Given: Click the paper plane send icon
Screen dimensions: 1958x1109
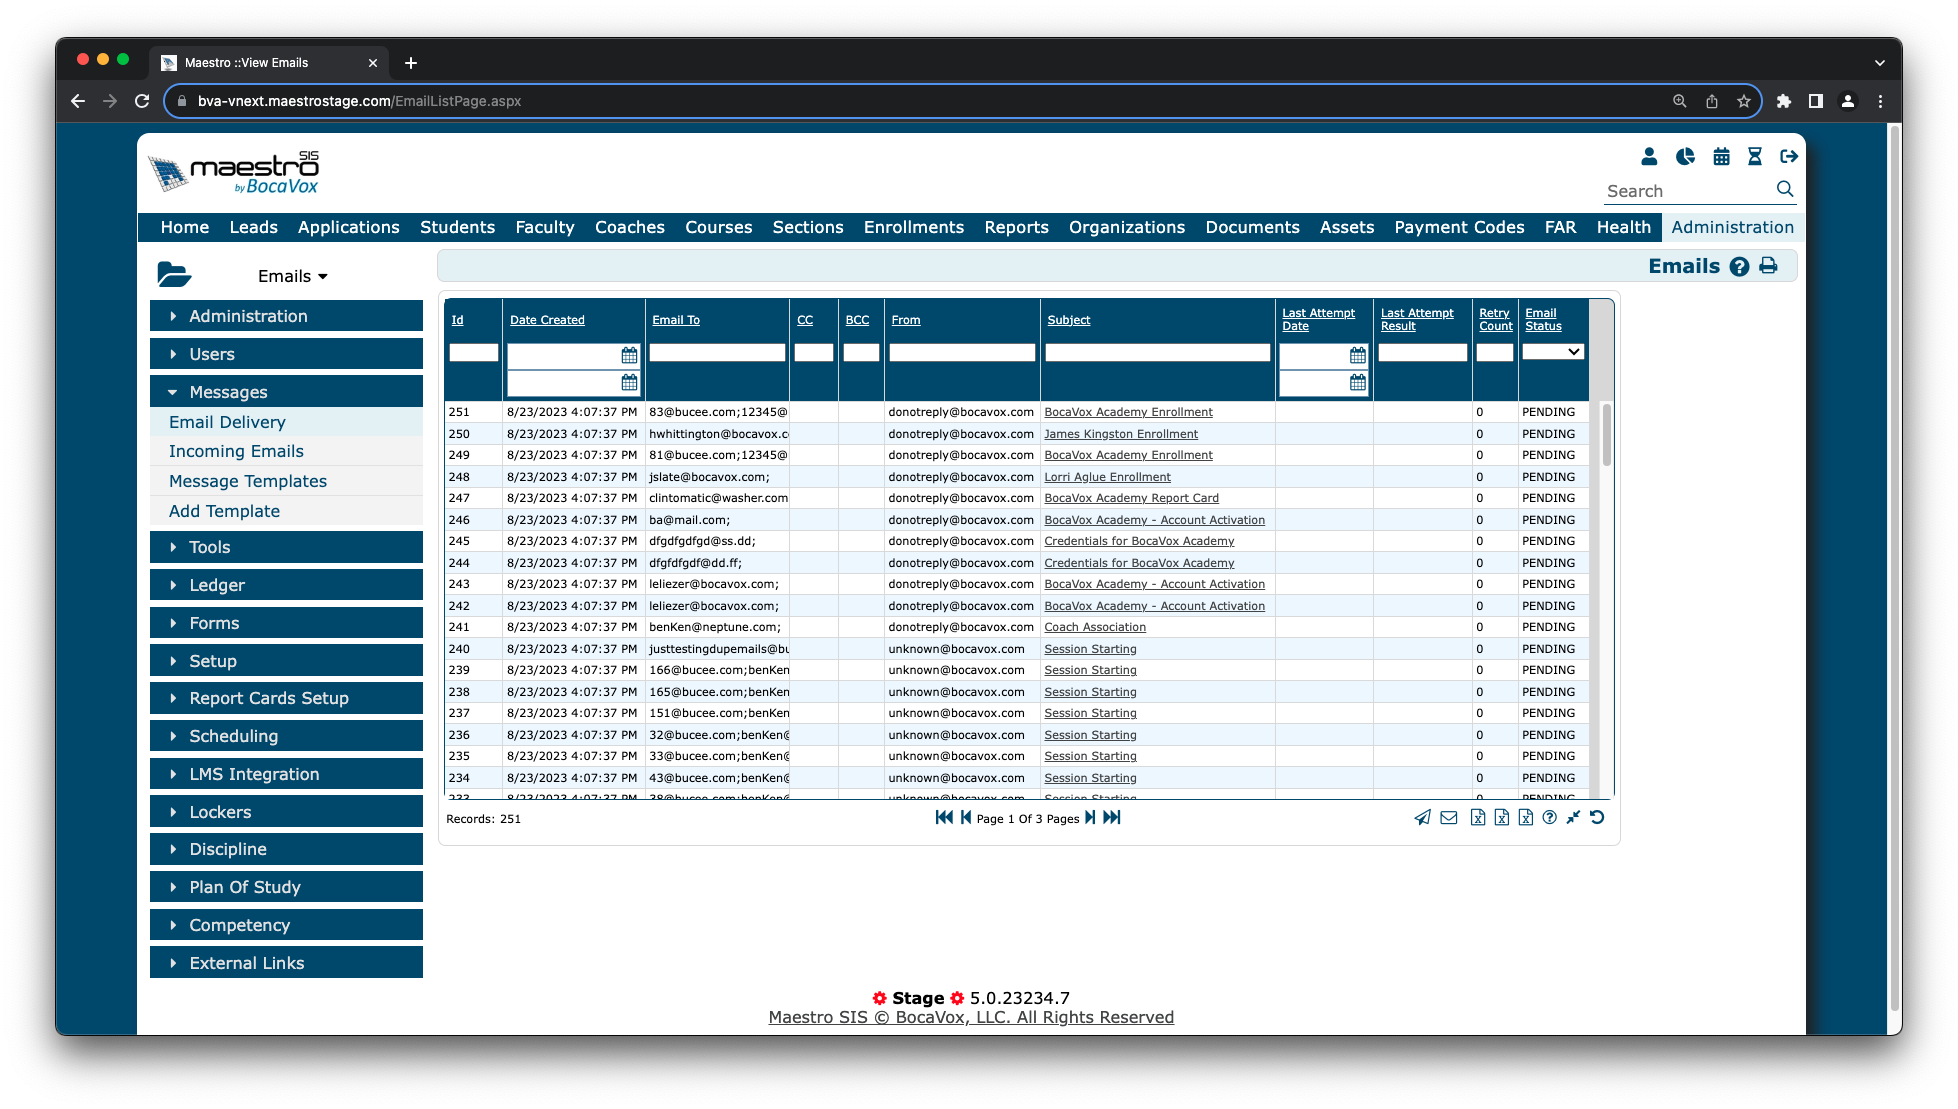Looking at the screenshot, I should pos(1422,818).
